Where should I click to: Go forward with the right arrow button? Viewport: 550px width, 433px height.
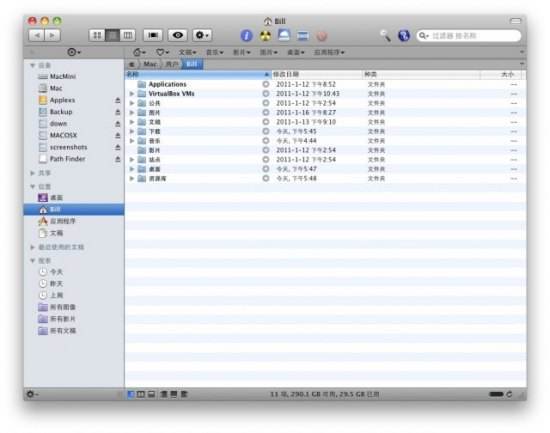(x=52, y=35)
